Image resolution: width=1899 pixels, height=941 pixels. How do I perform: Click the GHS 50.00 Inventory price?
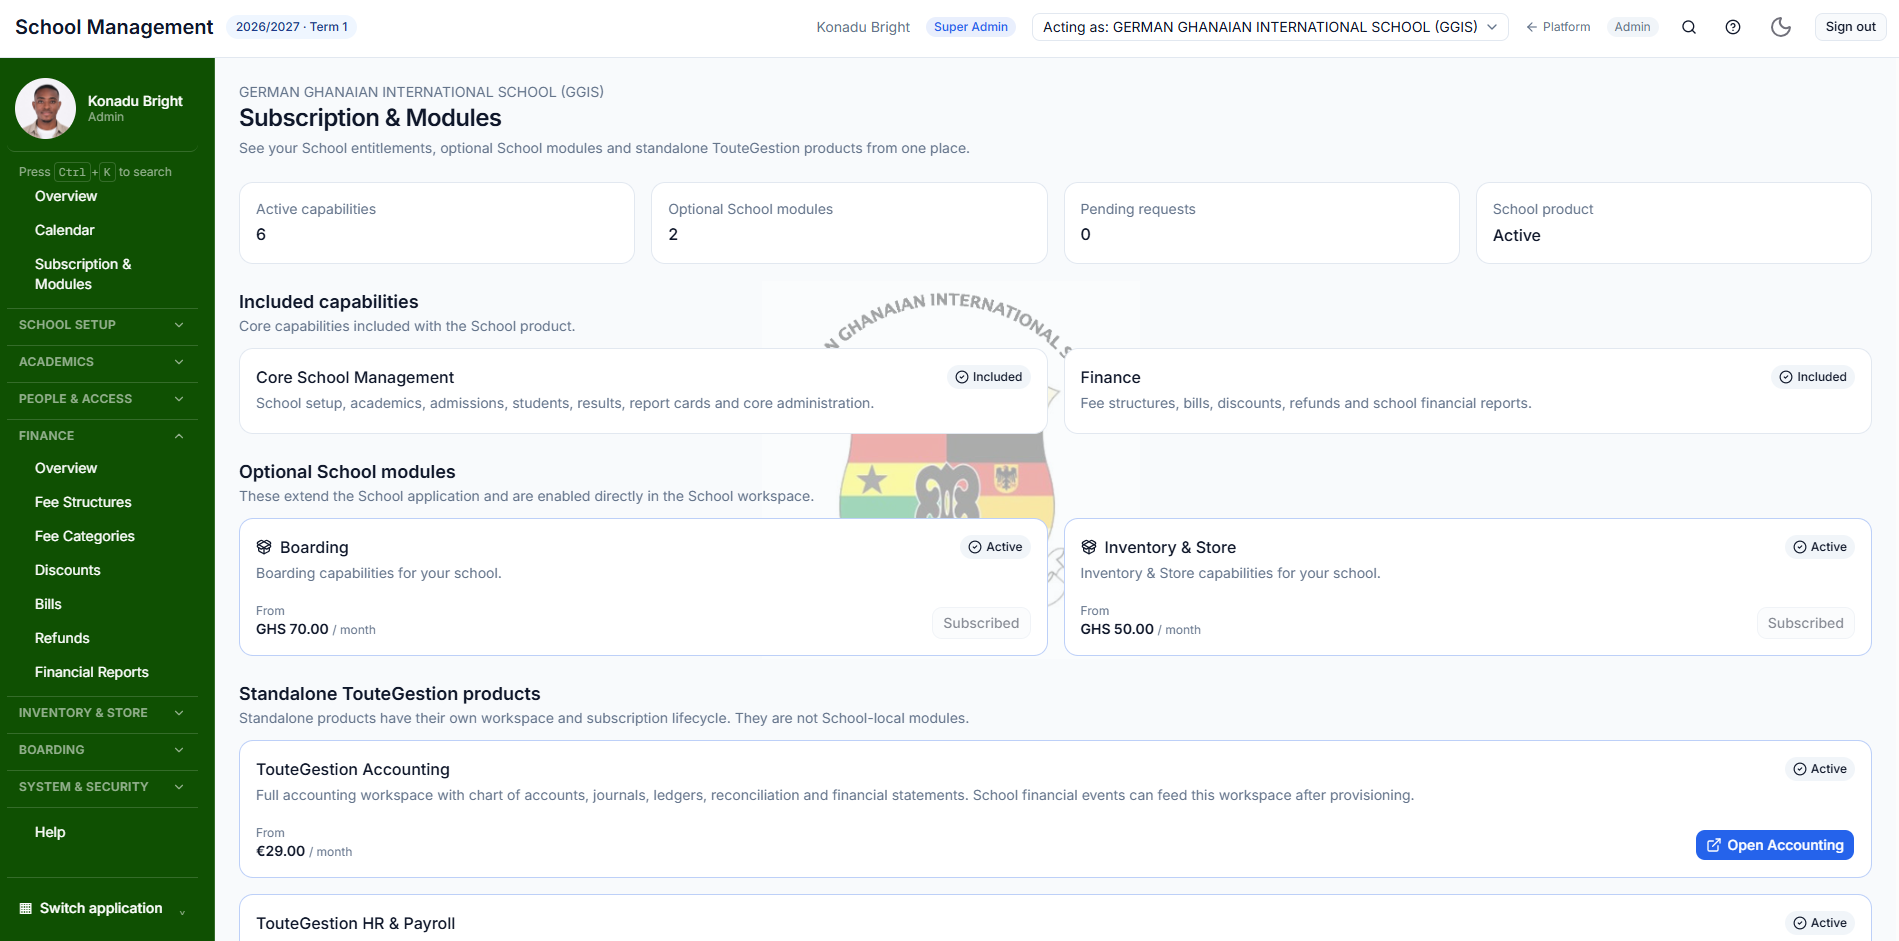[x=1117, y=629]
